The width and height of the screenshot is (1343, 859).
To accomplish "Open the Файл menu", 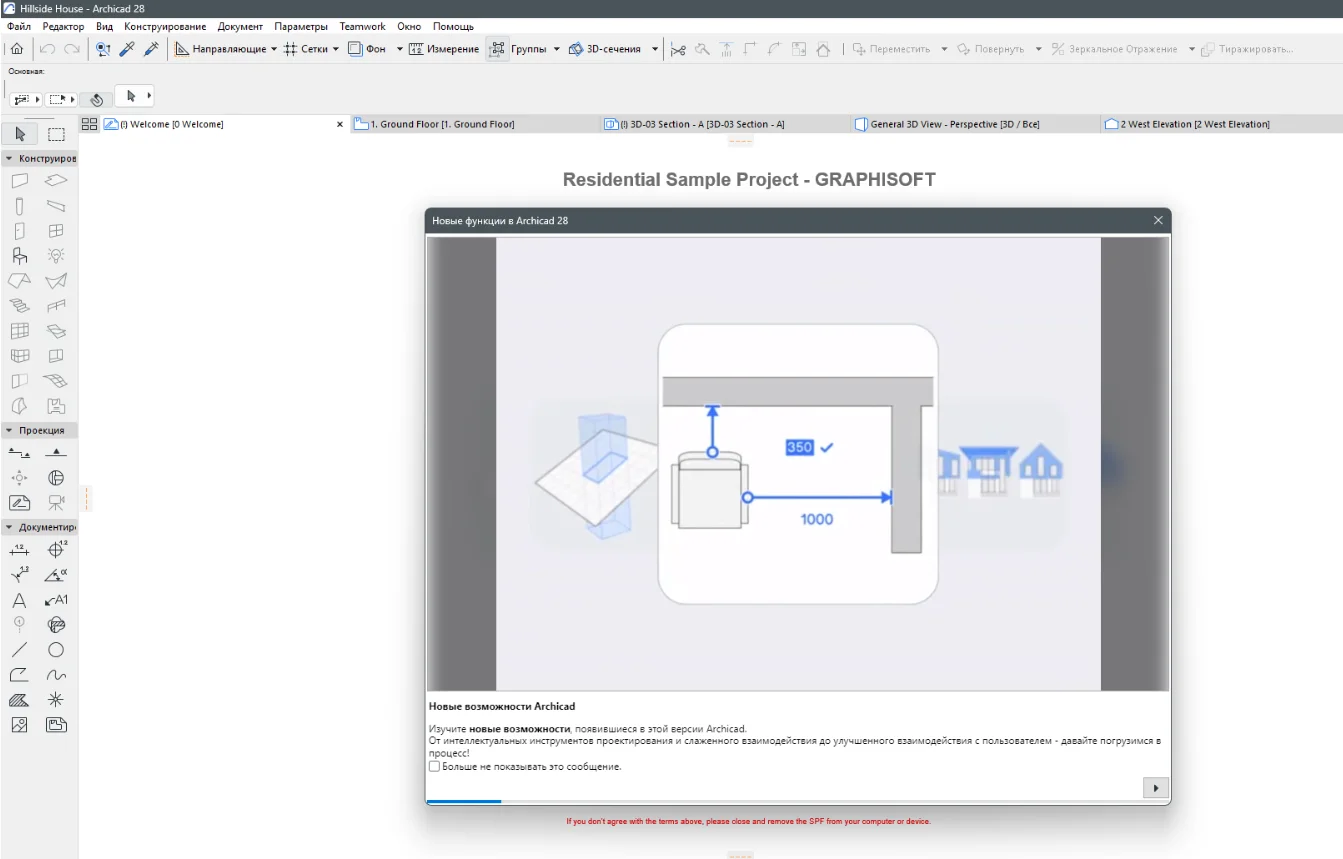I will point(19,26).
